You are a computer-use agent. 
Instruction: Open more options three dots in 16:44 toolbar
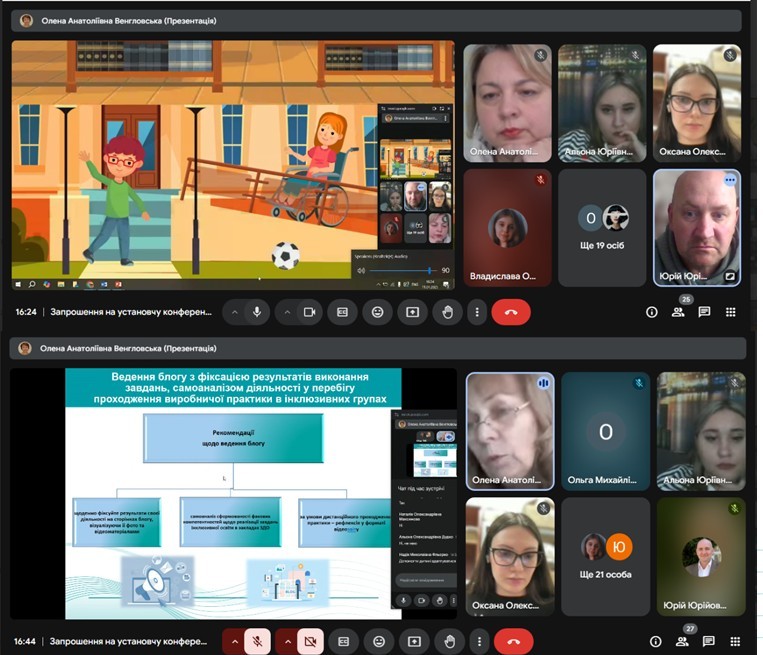(x=477, y=641)
